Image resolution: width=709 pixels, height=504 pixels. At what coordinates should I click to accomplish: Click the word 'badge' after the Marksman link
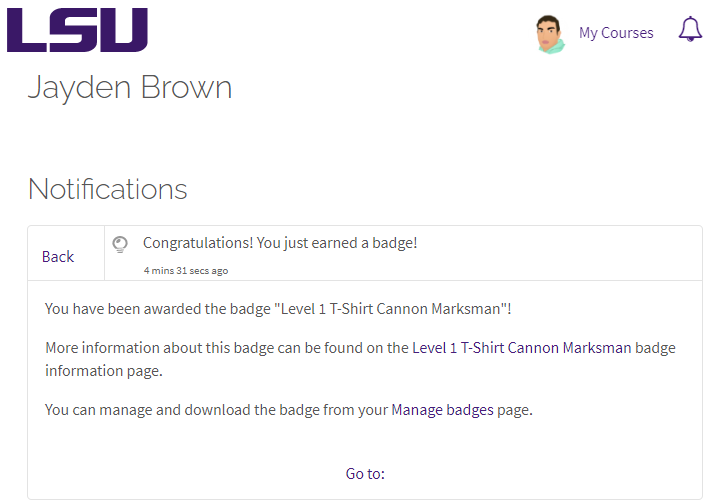[x=656, y=348]
